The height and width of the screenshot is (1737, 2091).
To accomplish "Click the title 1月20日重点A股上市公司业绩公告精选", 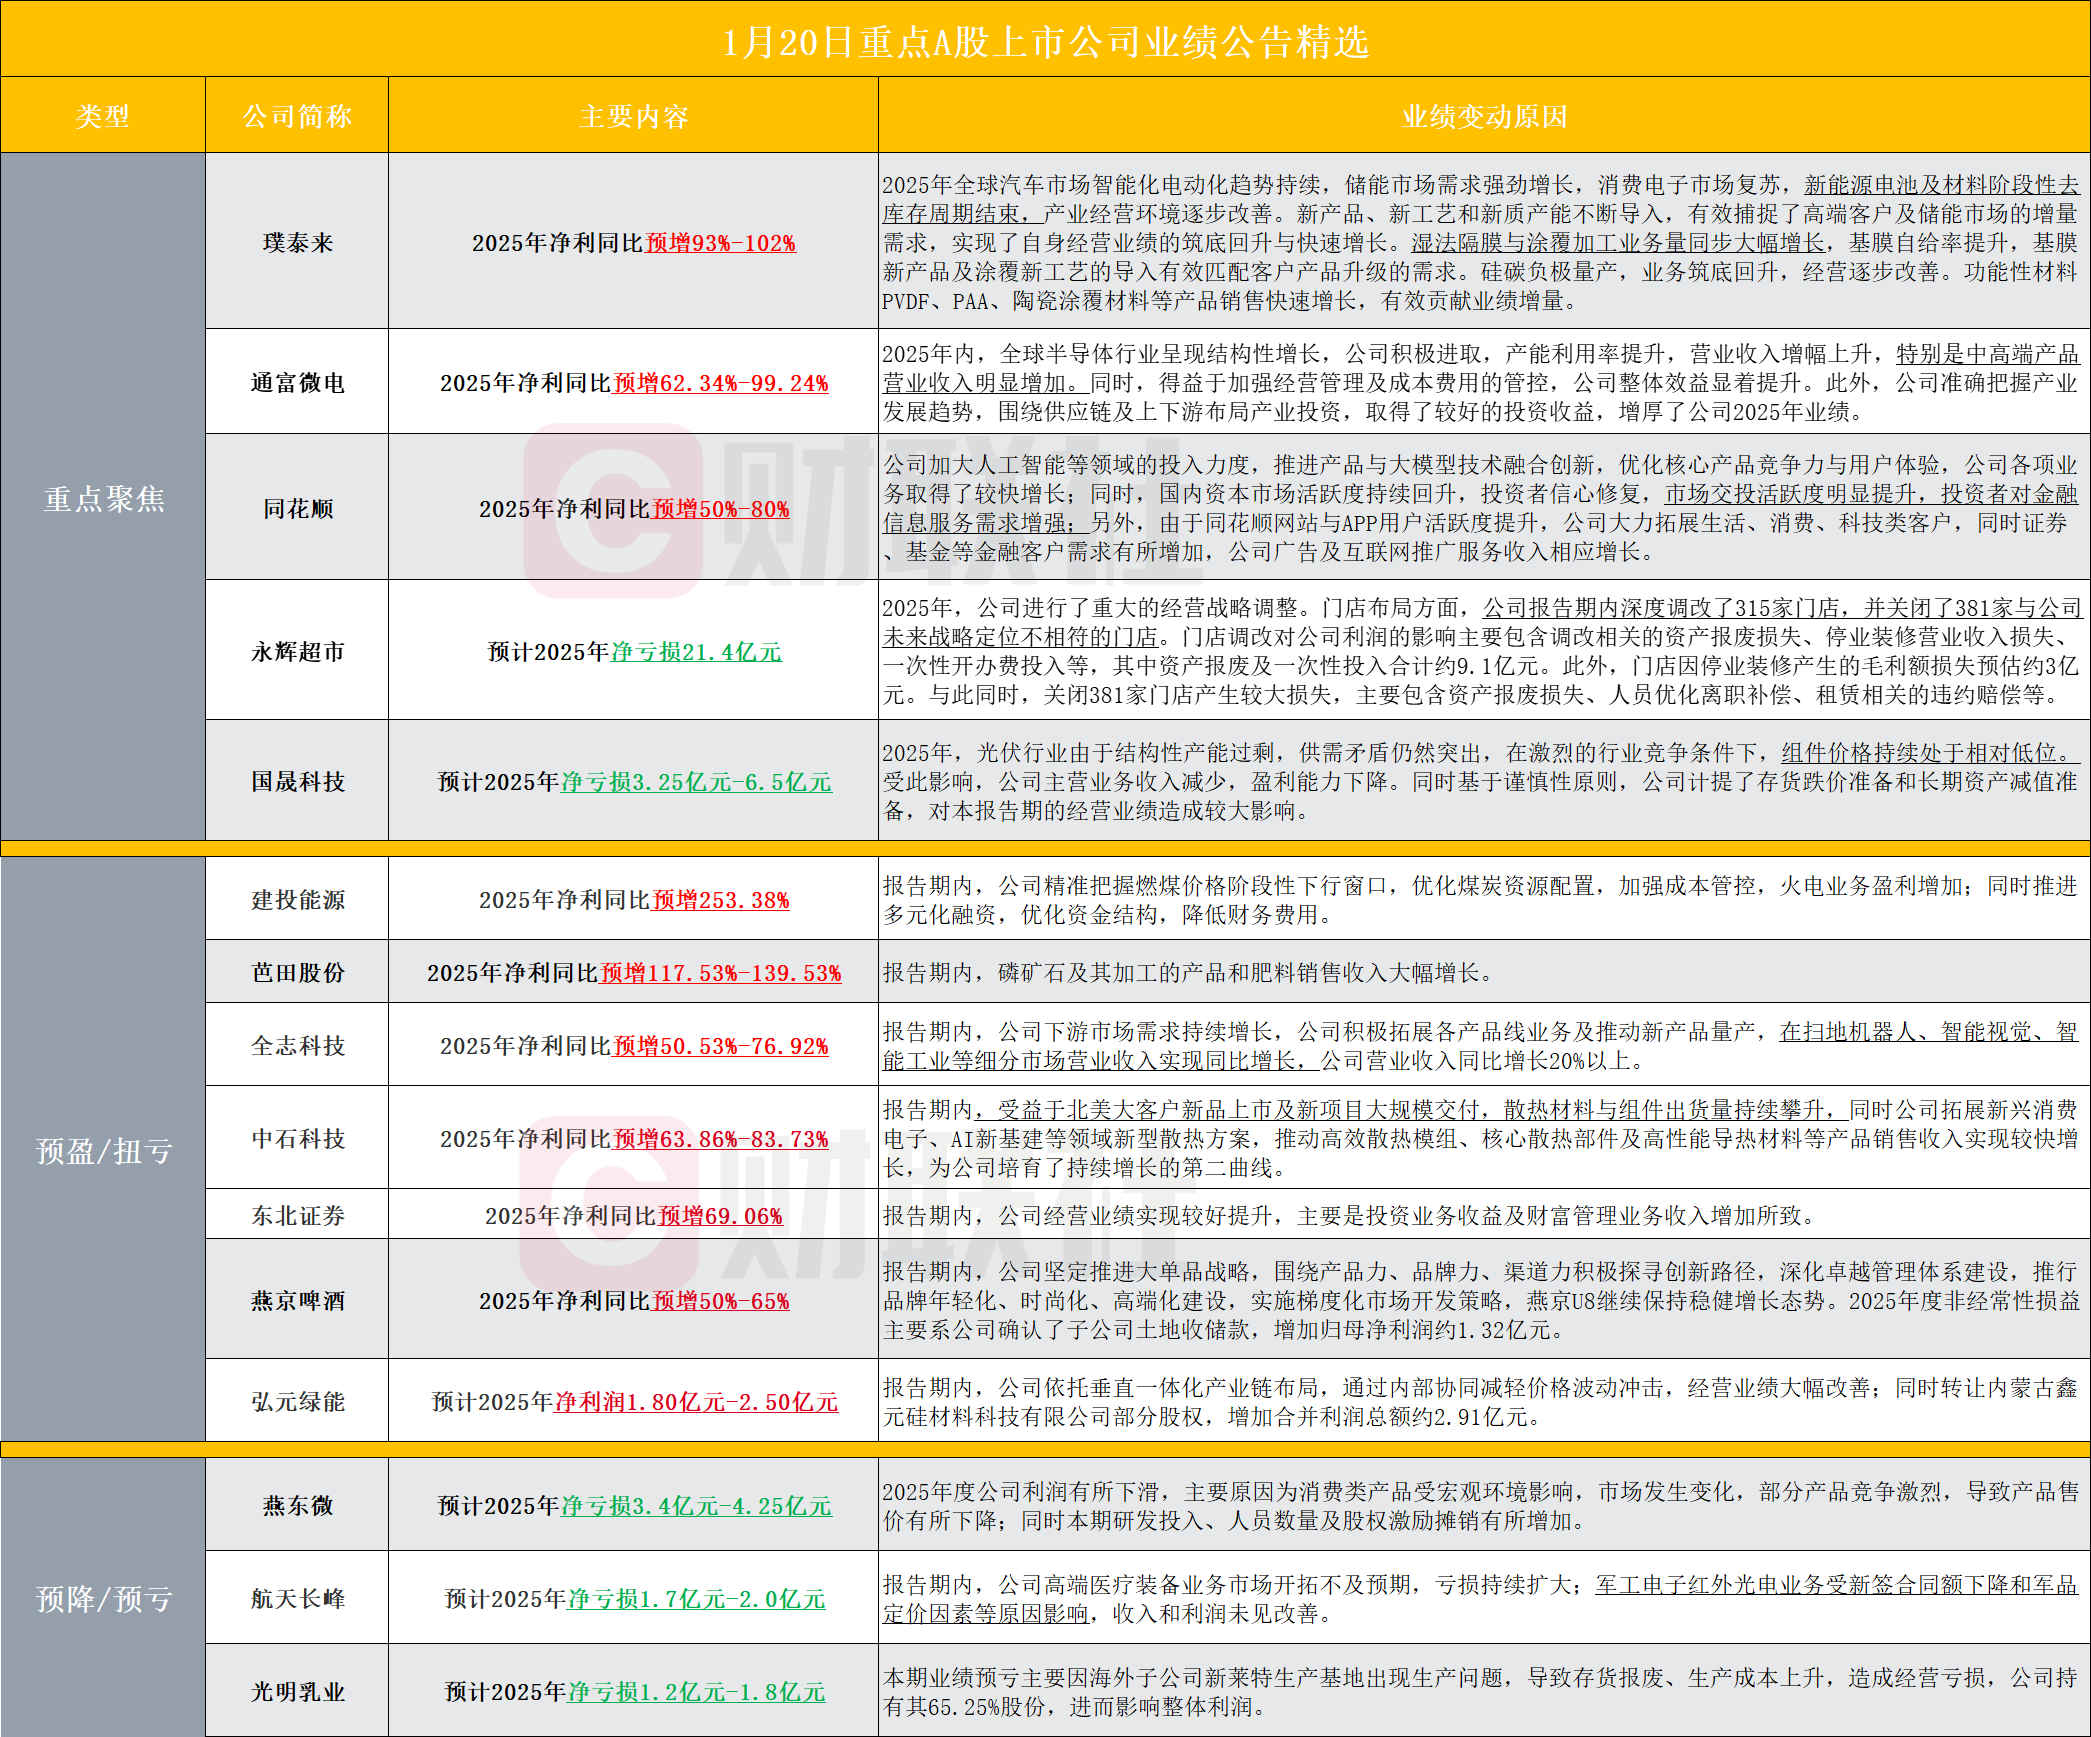I will pyautogui.click(x=1045, y=42).
